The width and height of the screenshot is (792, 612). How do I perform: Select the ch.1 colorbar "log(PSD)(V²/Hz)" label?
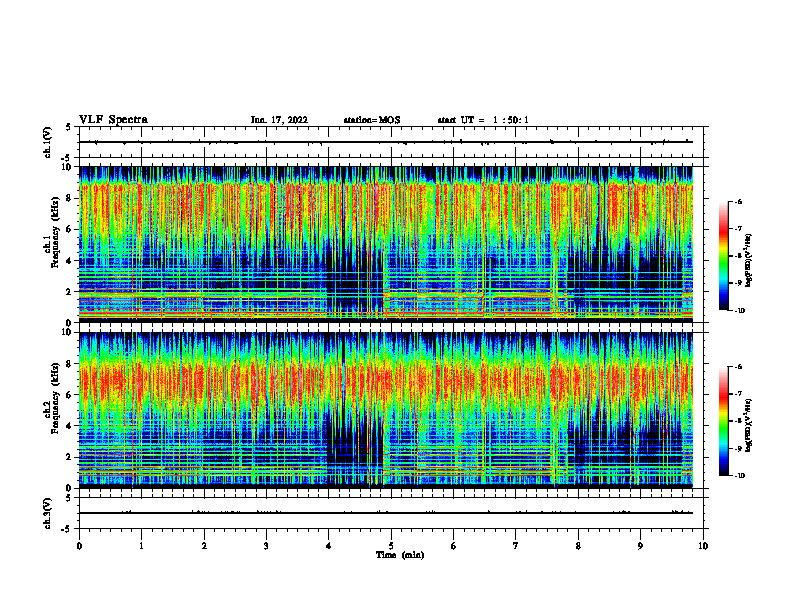pos(748,261)
